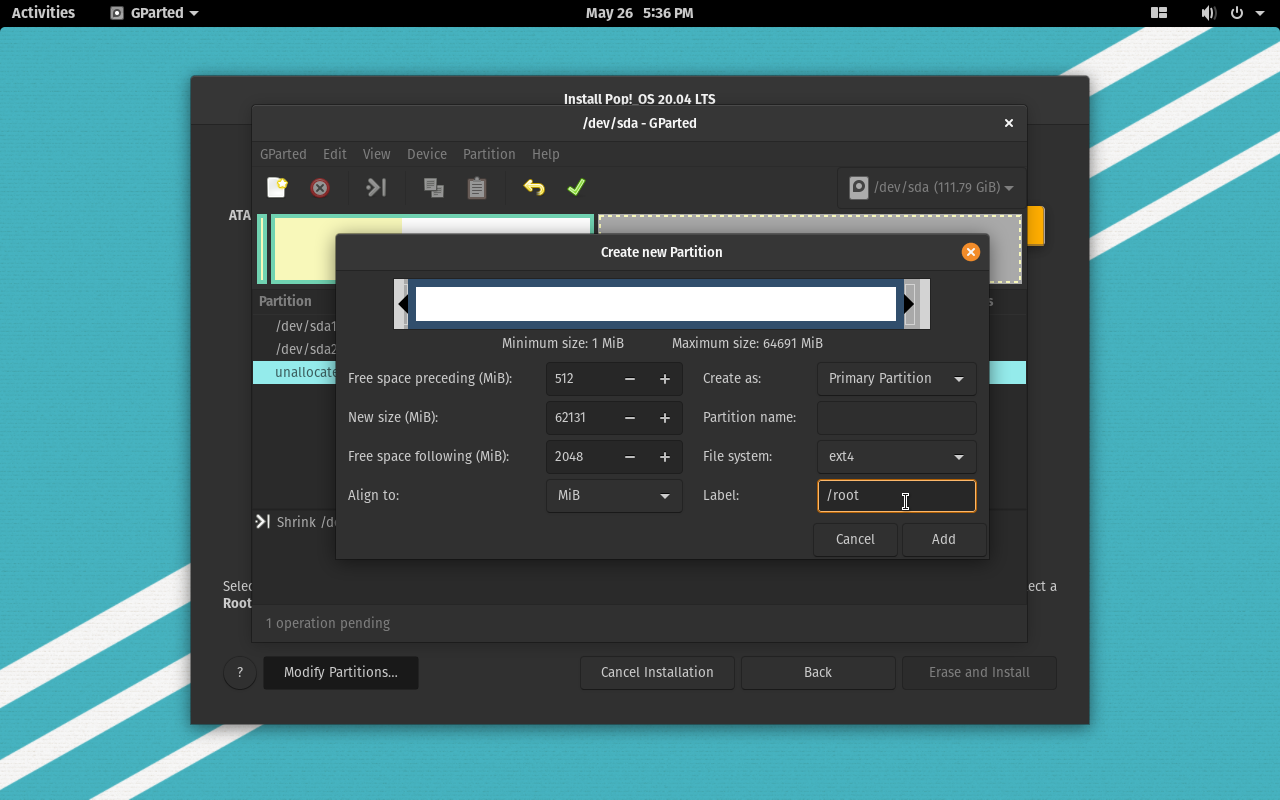
Task: Open the /dev/sda device selector dropdown
Action: pos(929,187)
